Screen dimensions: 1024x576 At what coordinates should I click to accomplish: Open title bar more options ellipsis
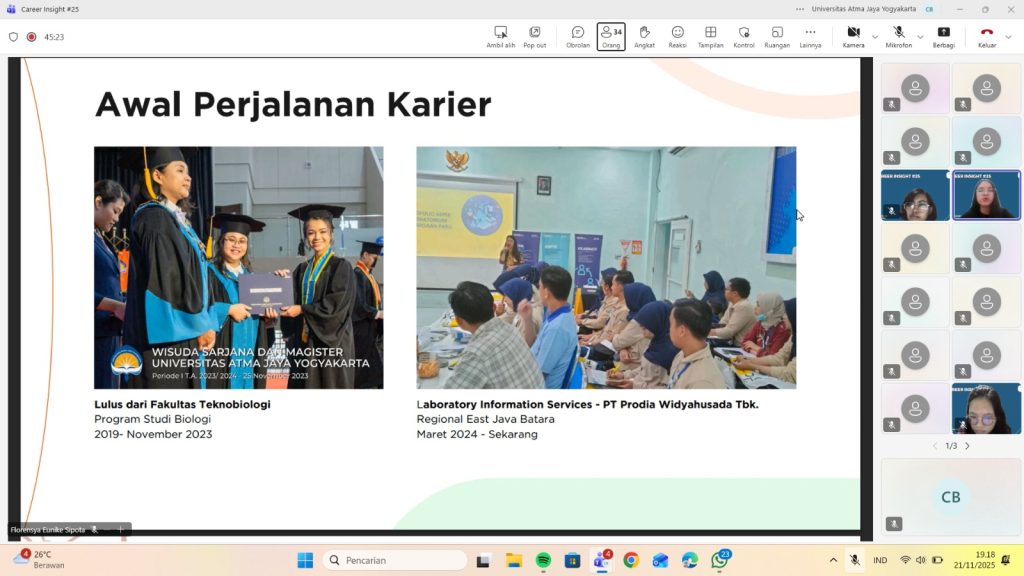[800, 9]
